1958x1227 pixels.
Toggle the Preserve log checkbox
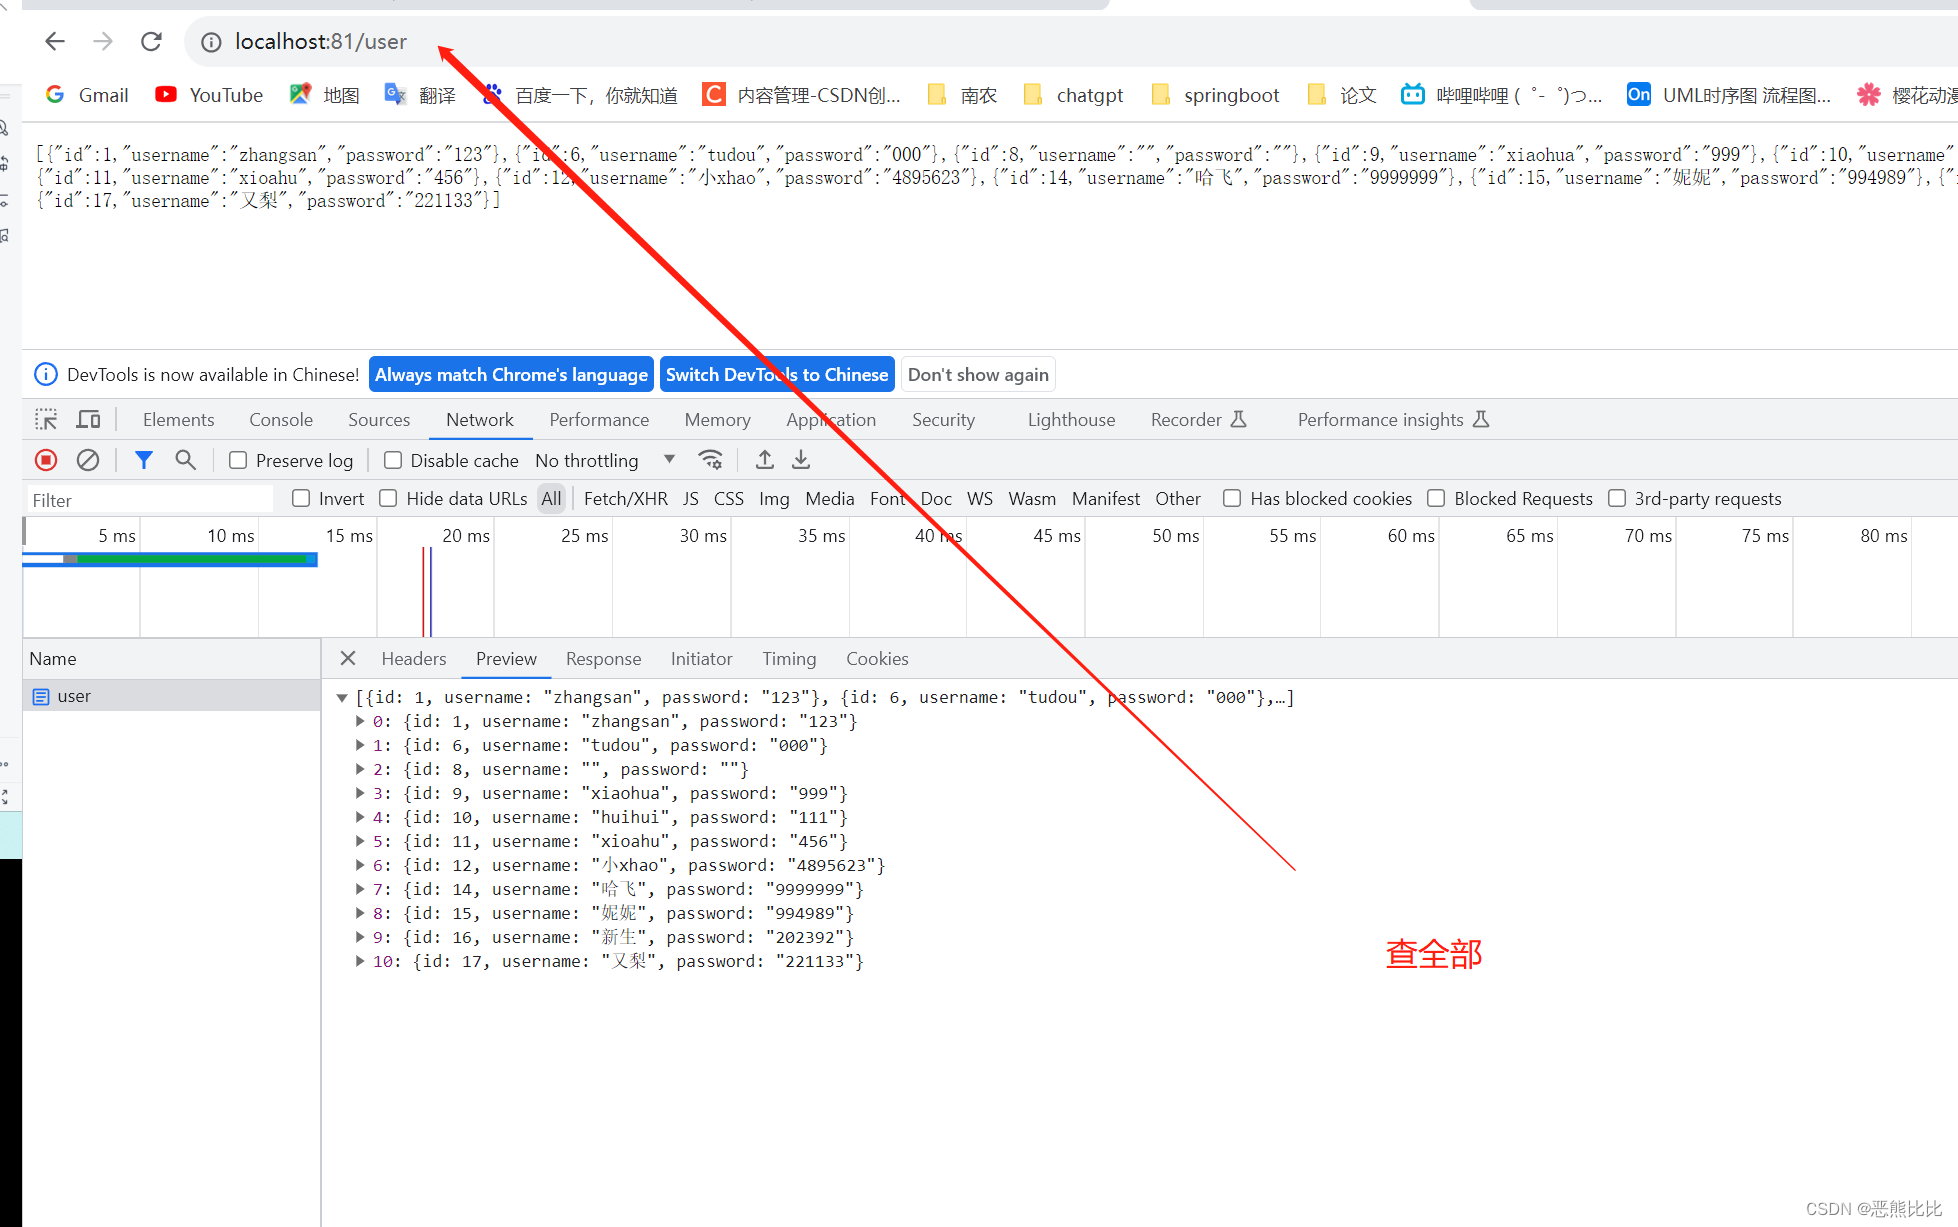point(236,459)
